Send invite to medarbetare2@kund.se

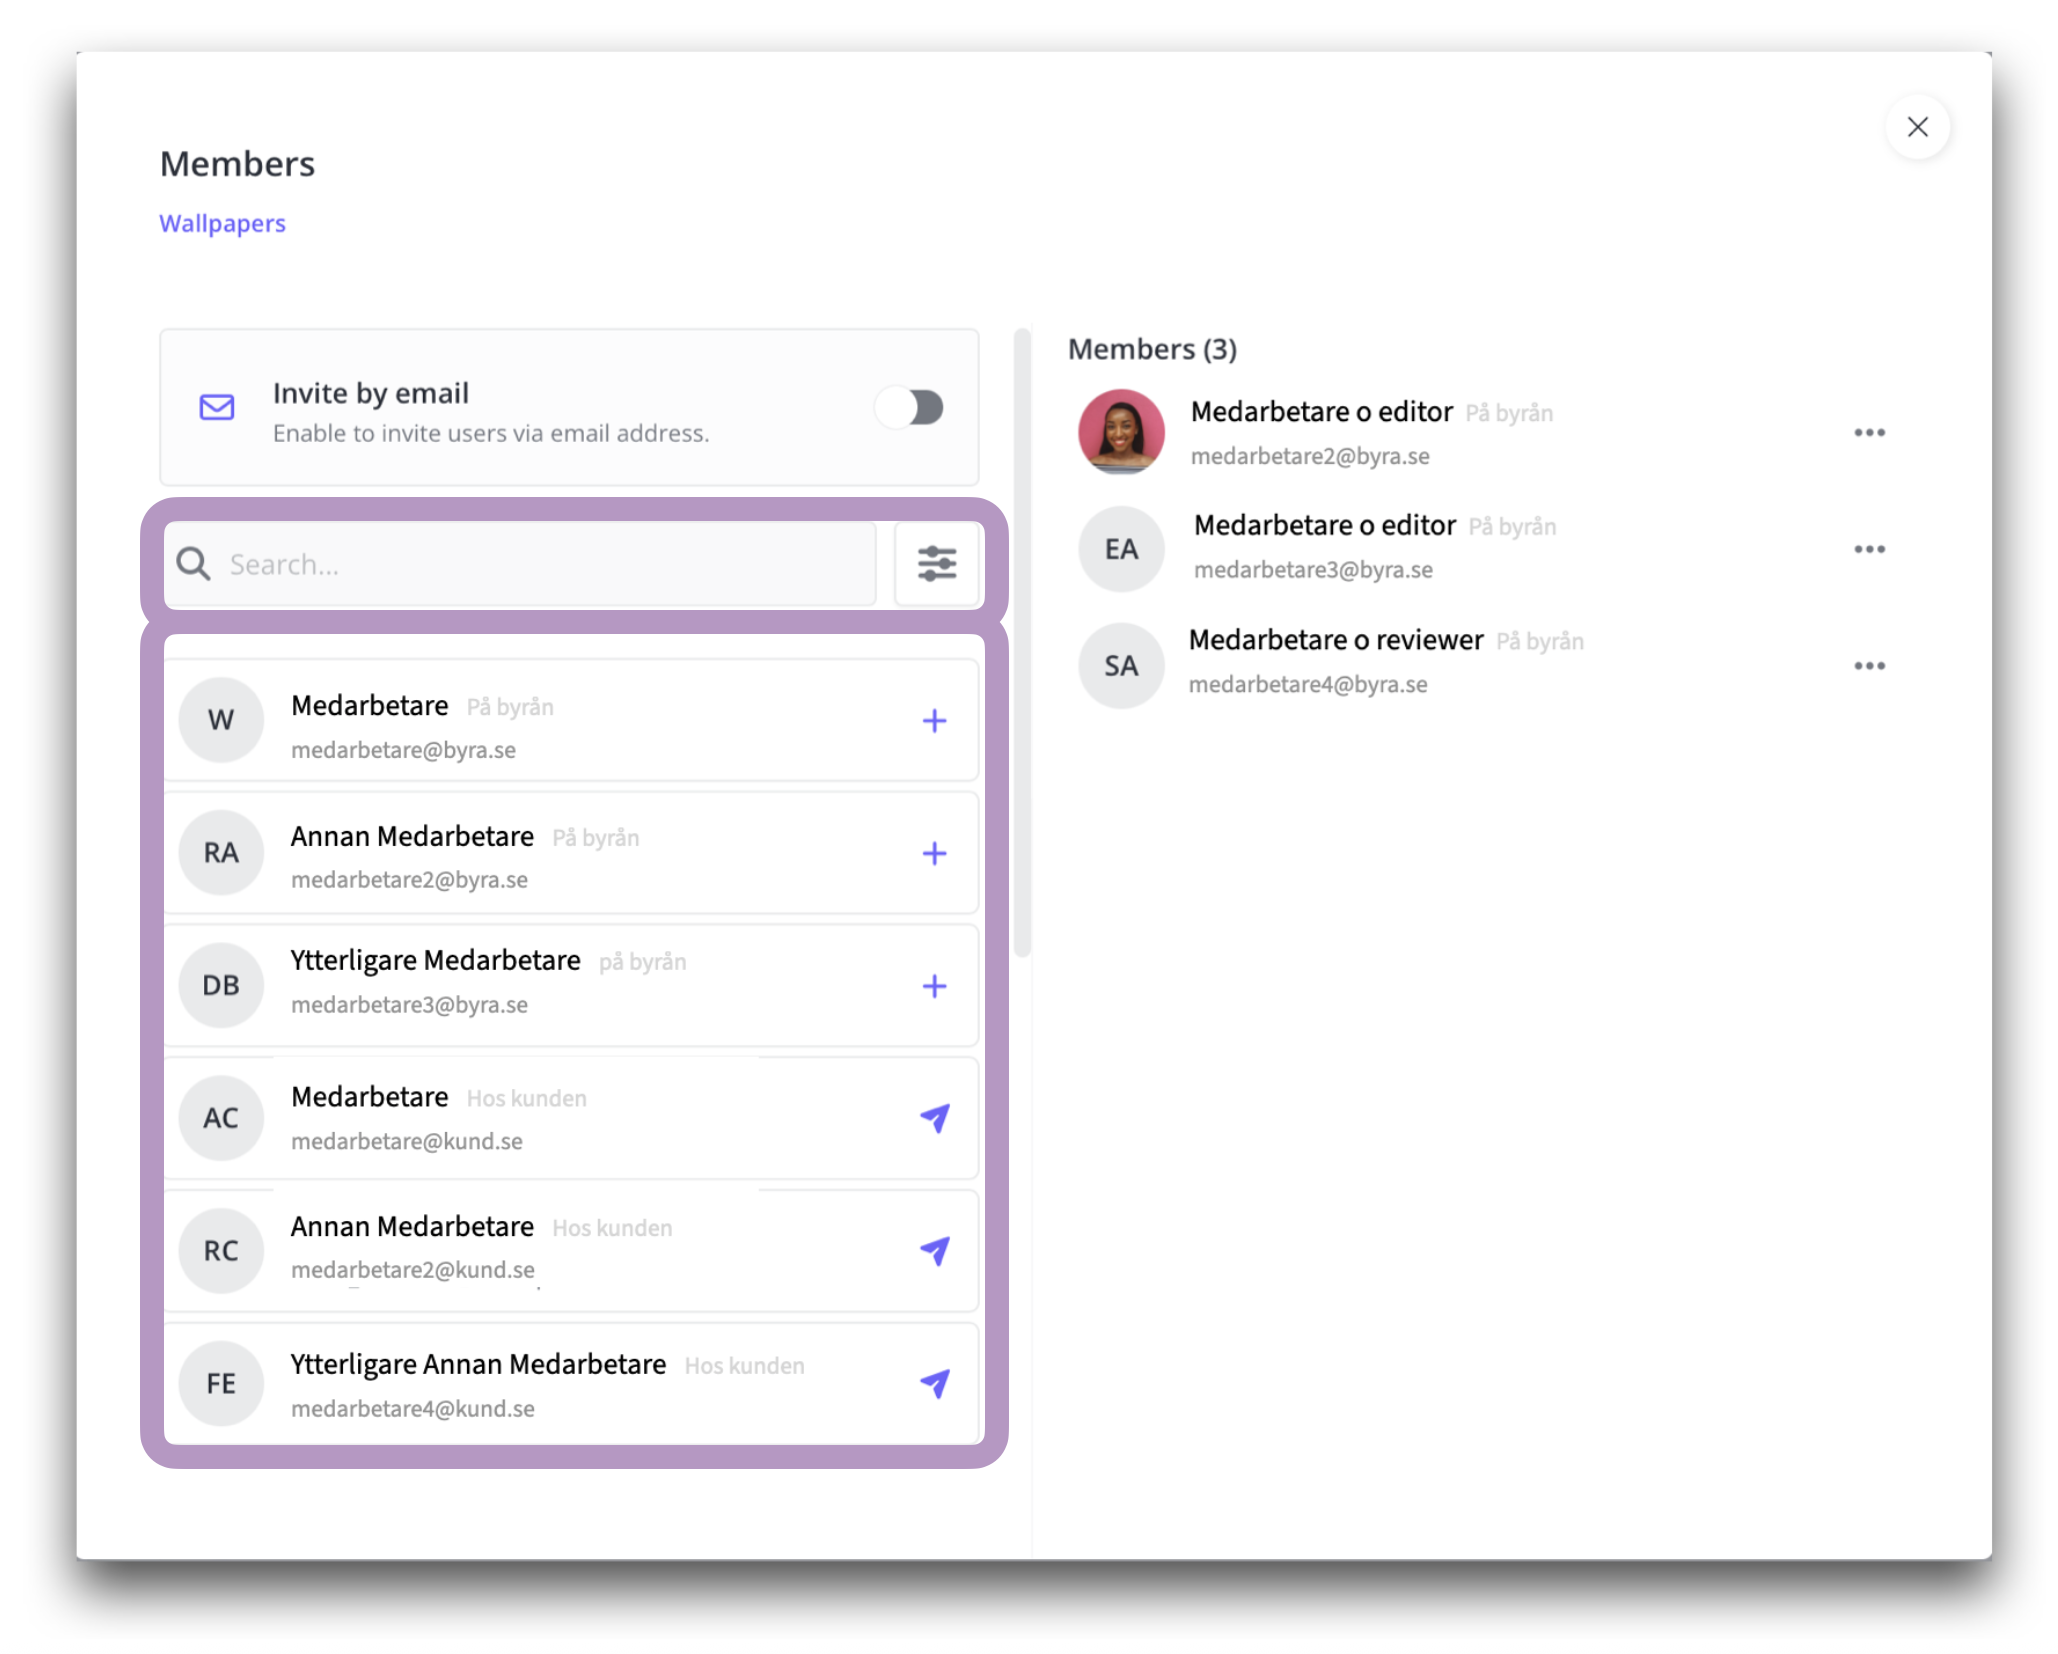(x=934, y=1250)
